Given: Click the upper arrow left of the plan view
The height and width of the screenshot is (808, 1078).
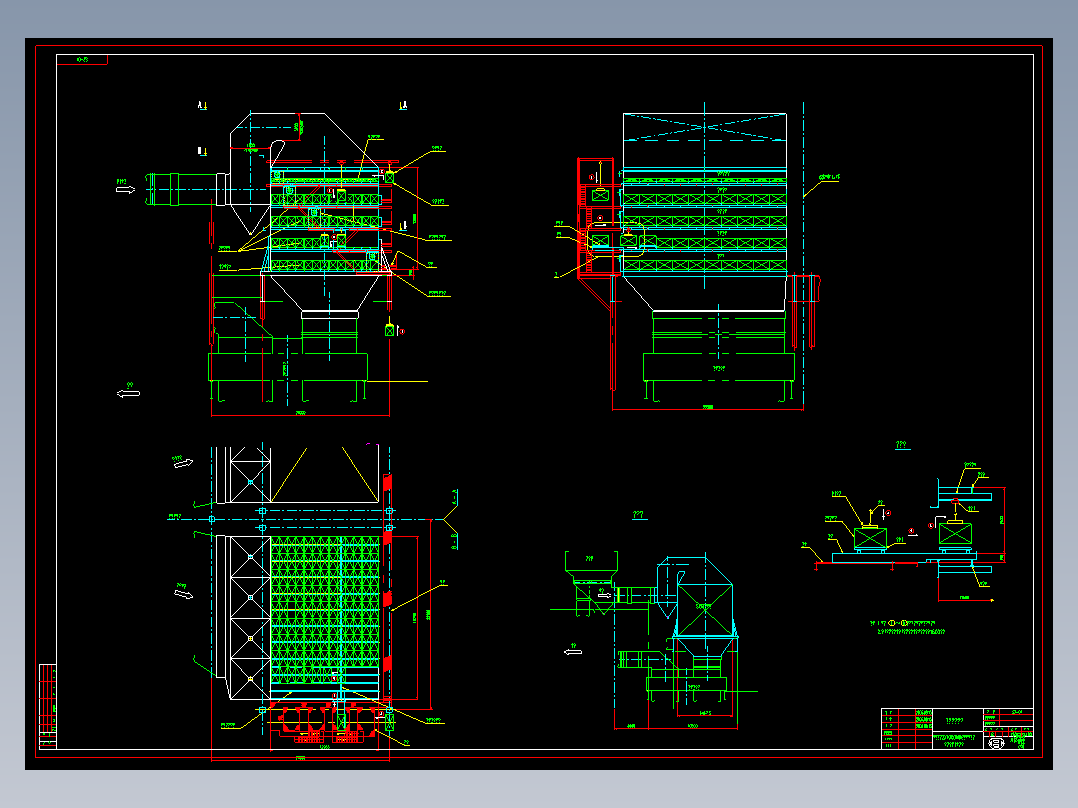Looking at the screenshot, I should coord(183,463).
